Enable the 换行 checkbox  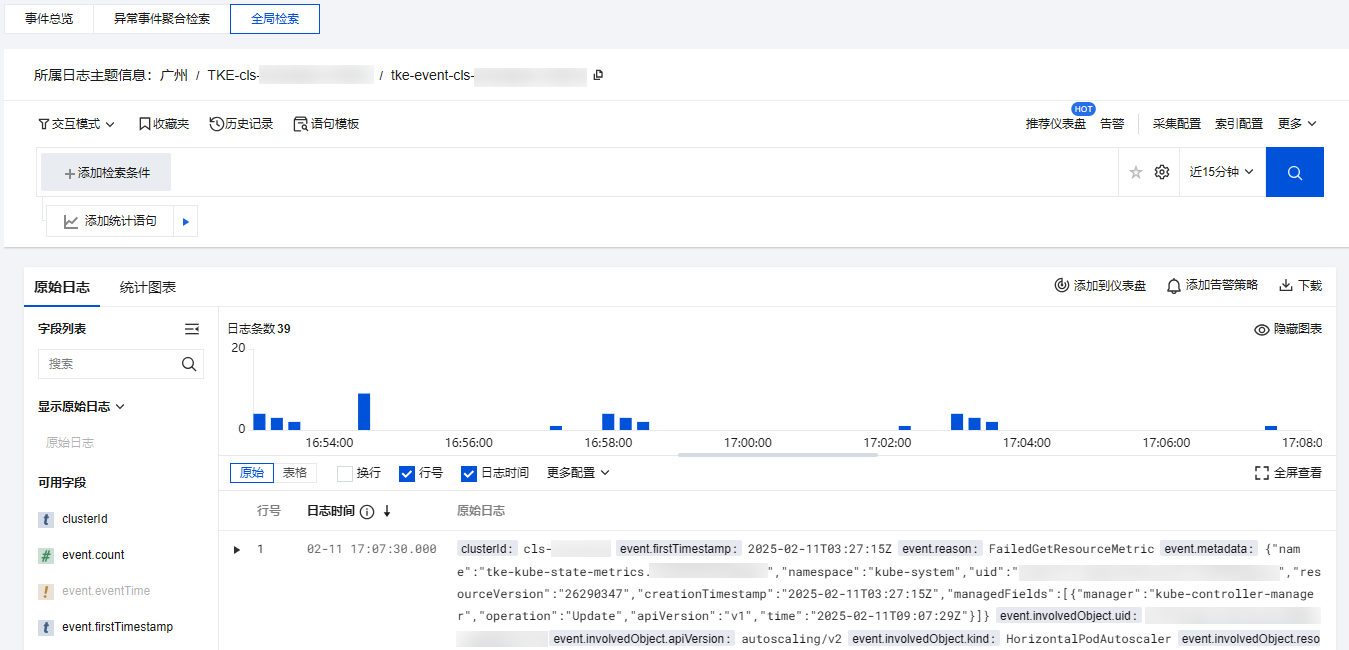click(345, 473)
